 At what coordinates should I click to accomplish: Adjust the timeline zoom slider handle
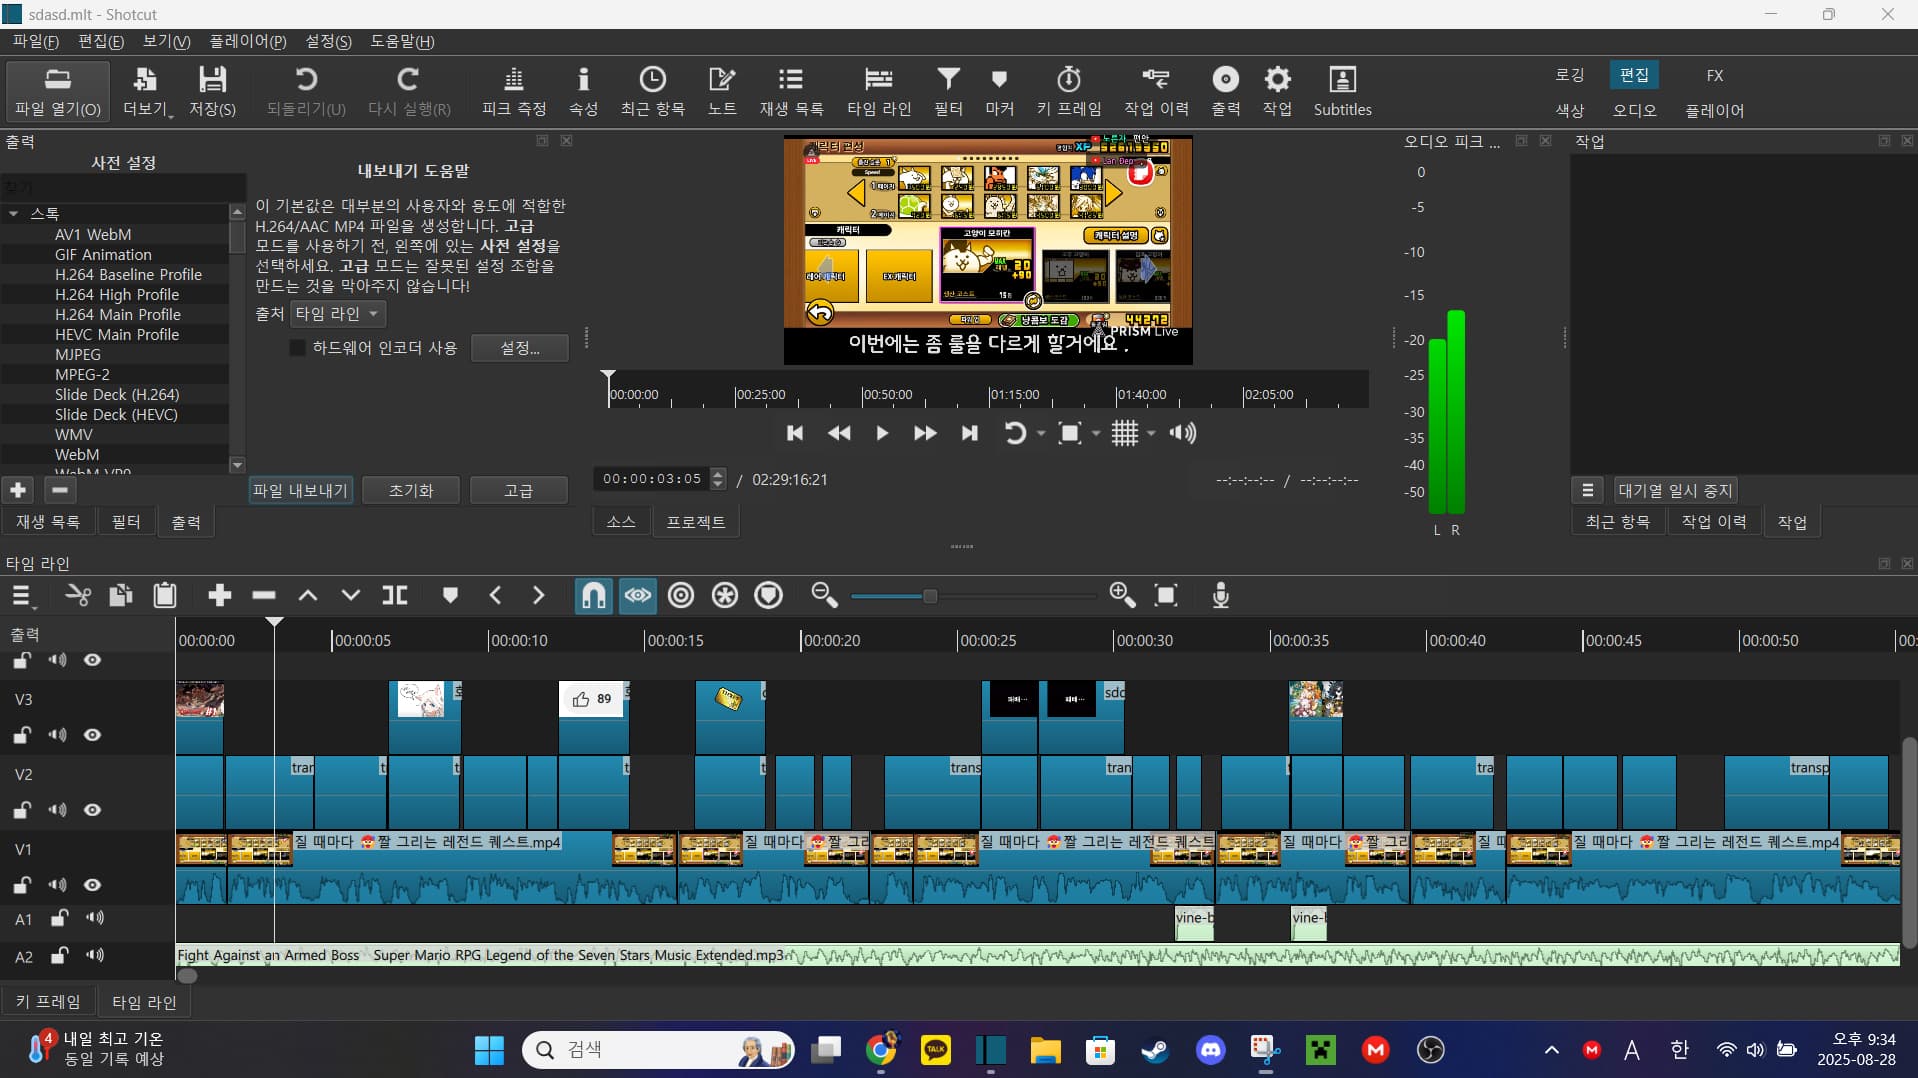(x=929, y=596)
